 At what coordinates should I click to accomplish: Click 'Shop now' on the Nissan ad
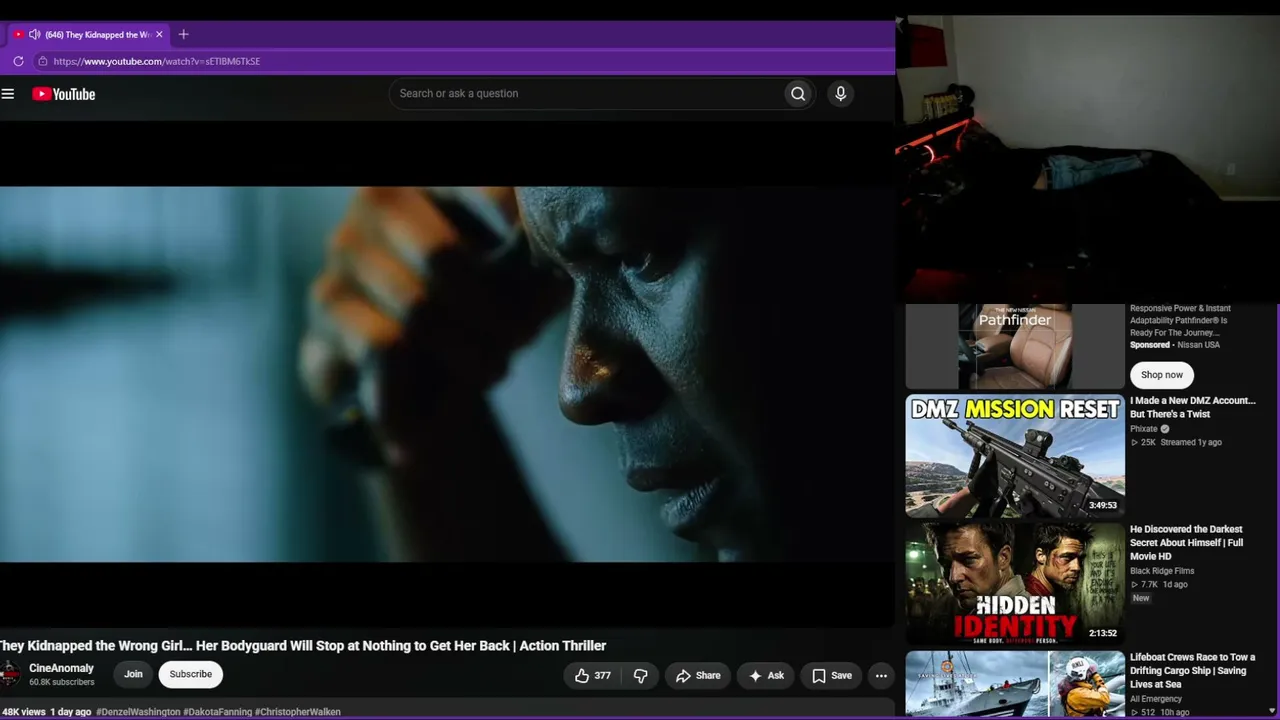coord(1162,375)
